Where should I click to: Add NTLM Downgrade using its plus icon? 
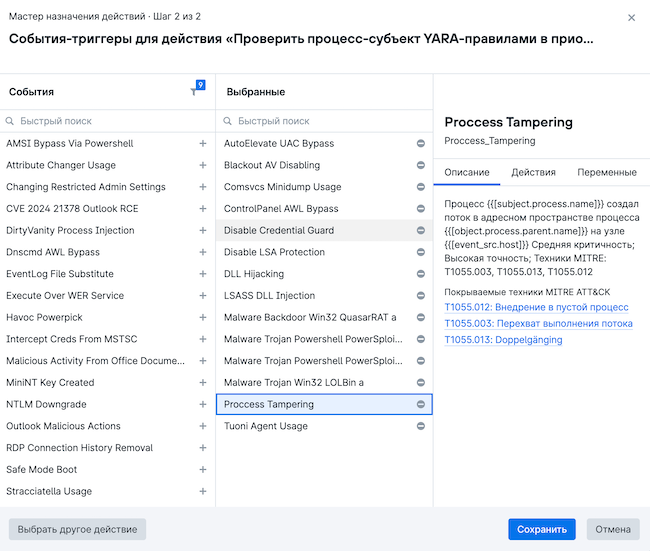click(203, 405)
